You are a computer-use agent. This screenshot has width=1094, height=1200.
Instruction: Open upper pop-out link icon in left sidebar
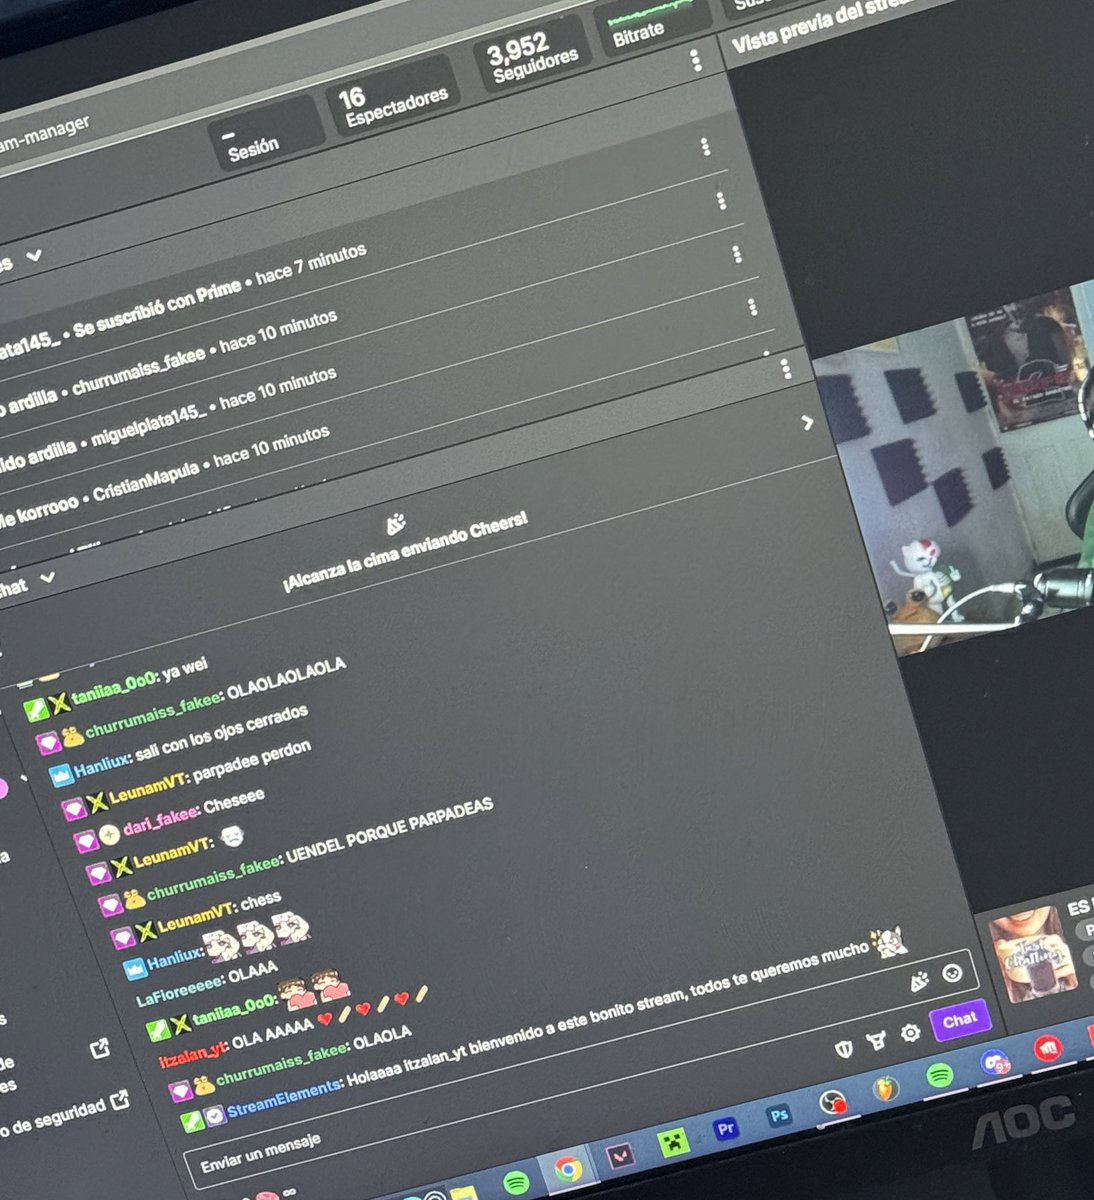click(x=100, y=1049)
